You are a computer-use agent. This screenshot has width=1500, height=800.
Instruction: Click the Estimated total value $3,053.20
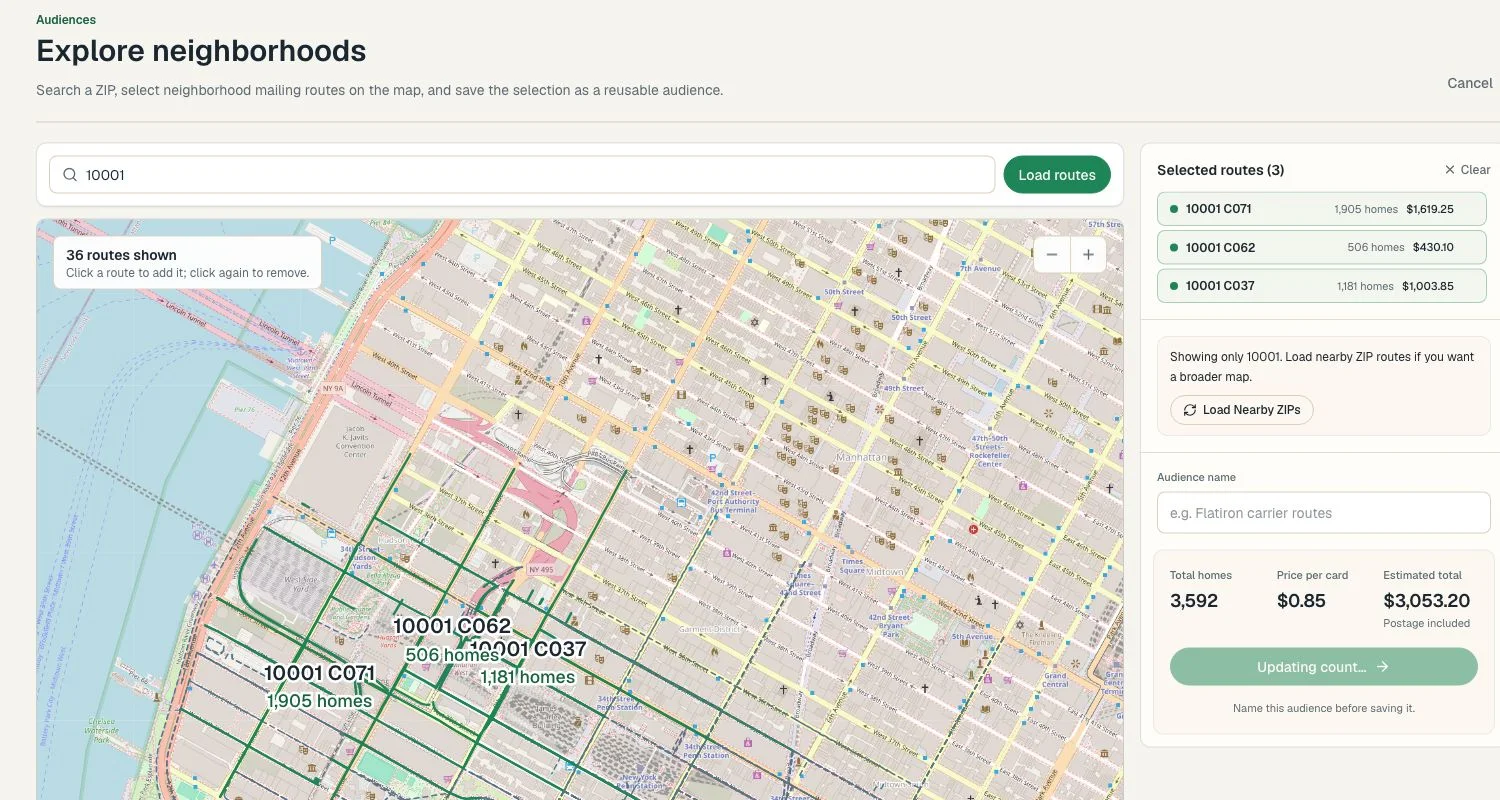[1427, 601]
